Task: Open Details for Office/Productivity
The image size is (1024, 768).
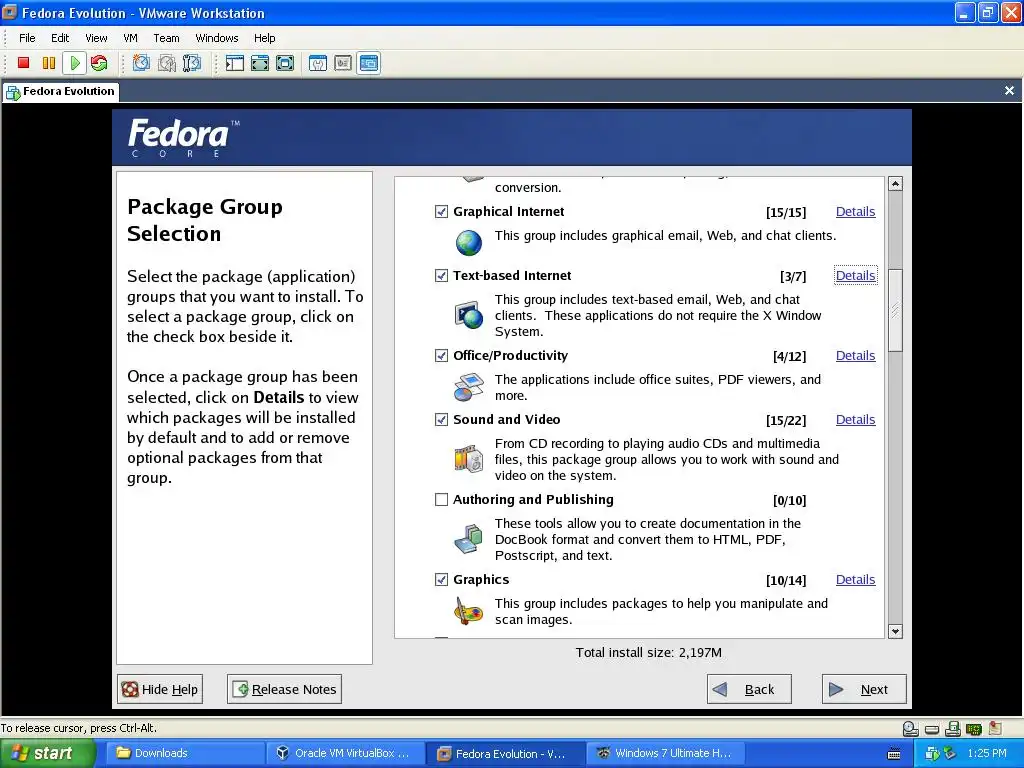Action: click(856, 355)
